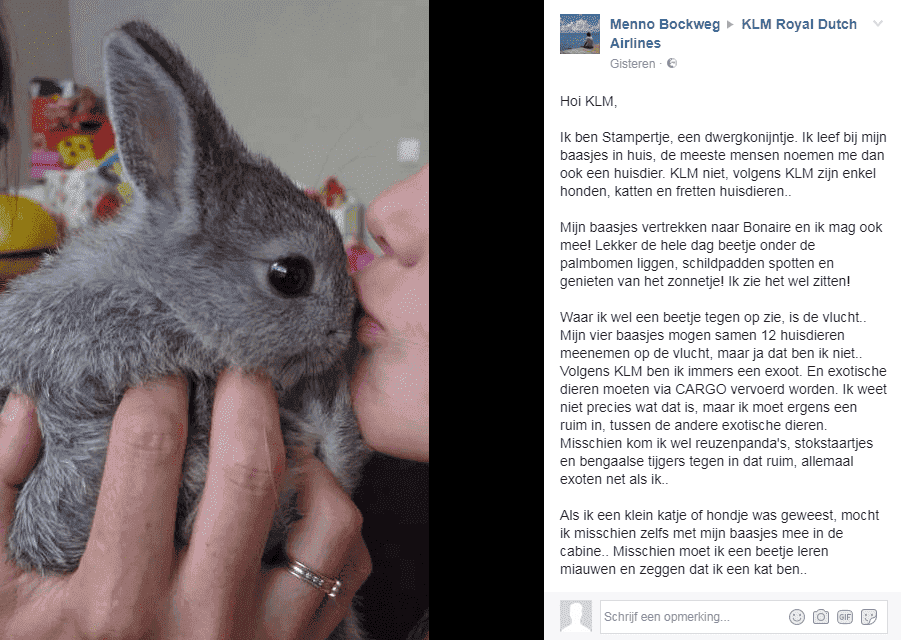Attach a photo using the camera icon

pyautogui.click(x=821, y=617)
